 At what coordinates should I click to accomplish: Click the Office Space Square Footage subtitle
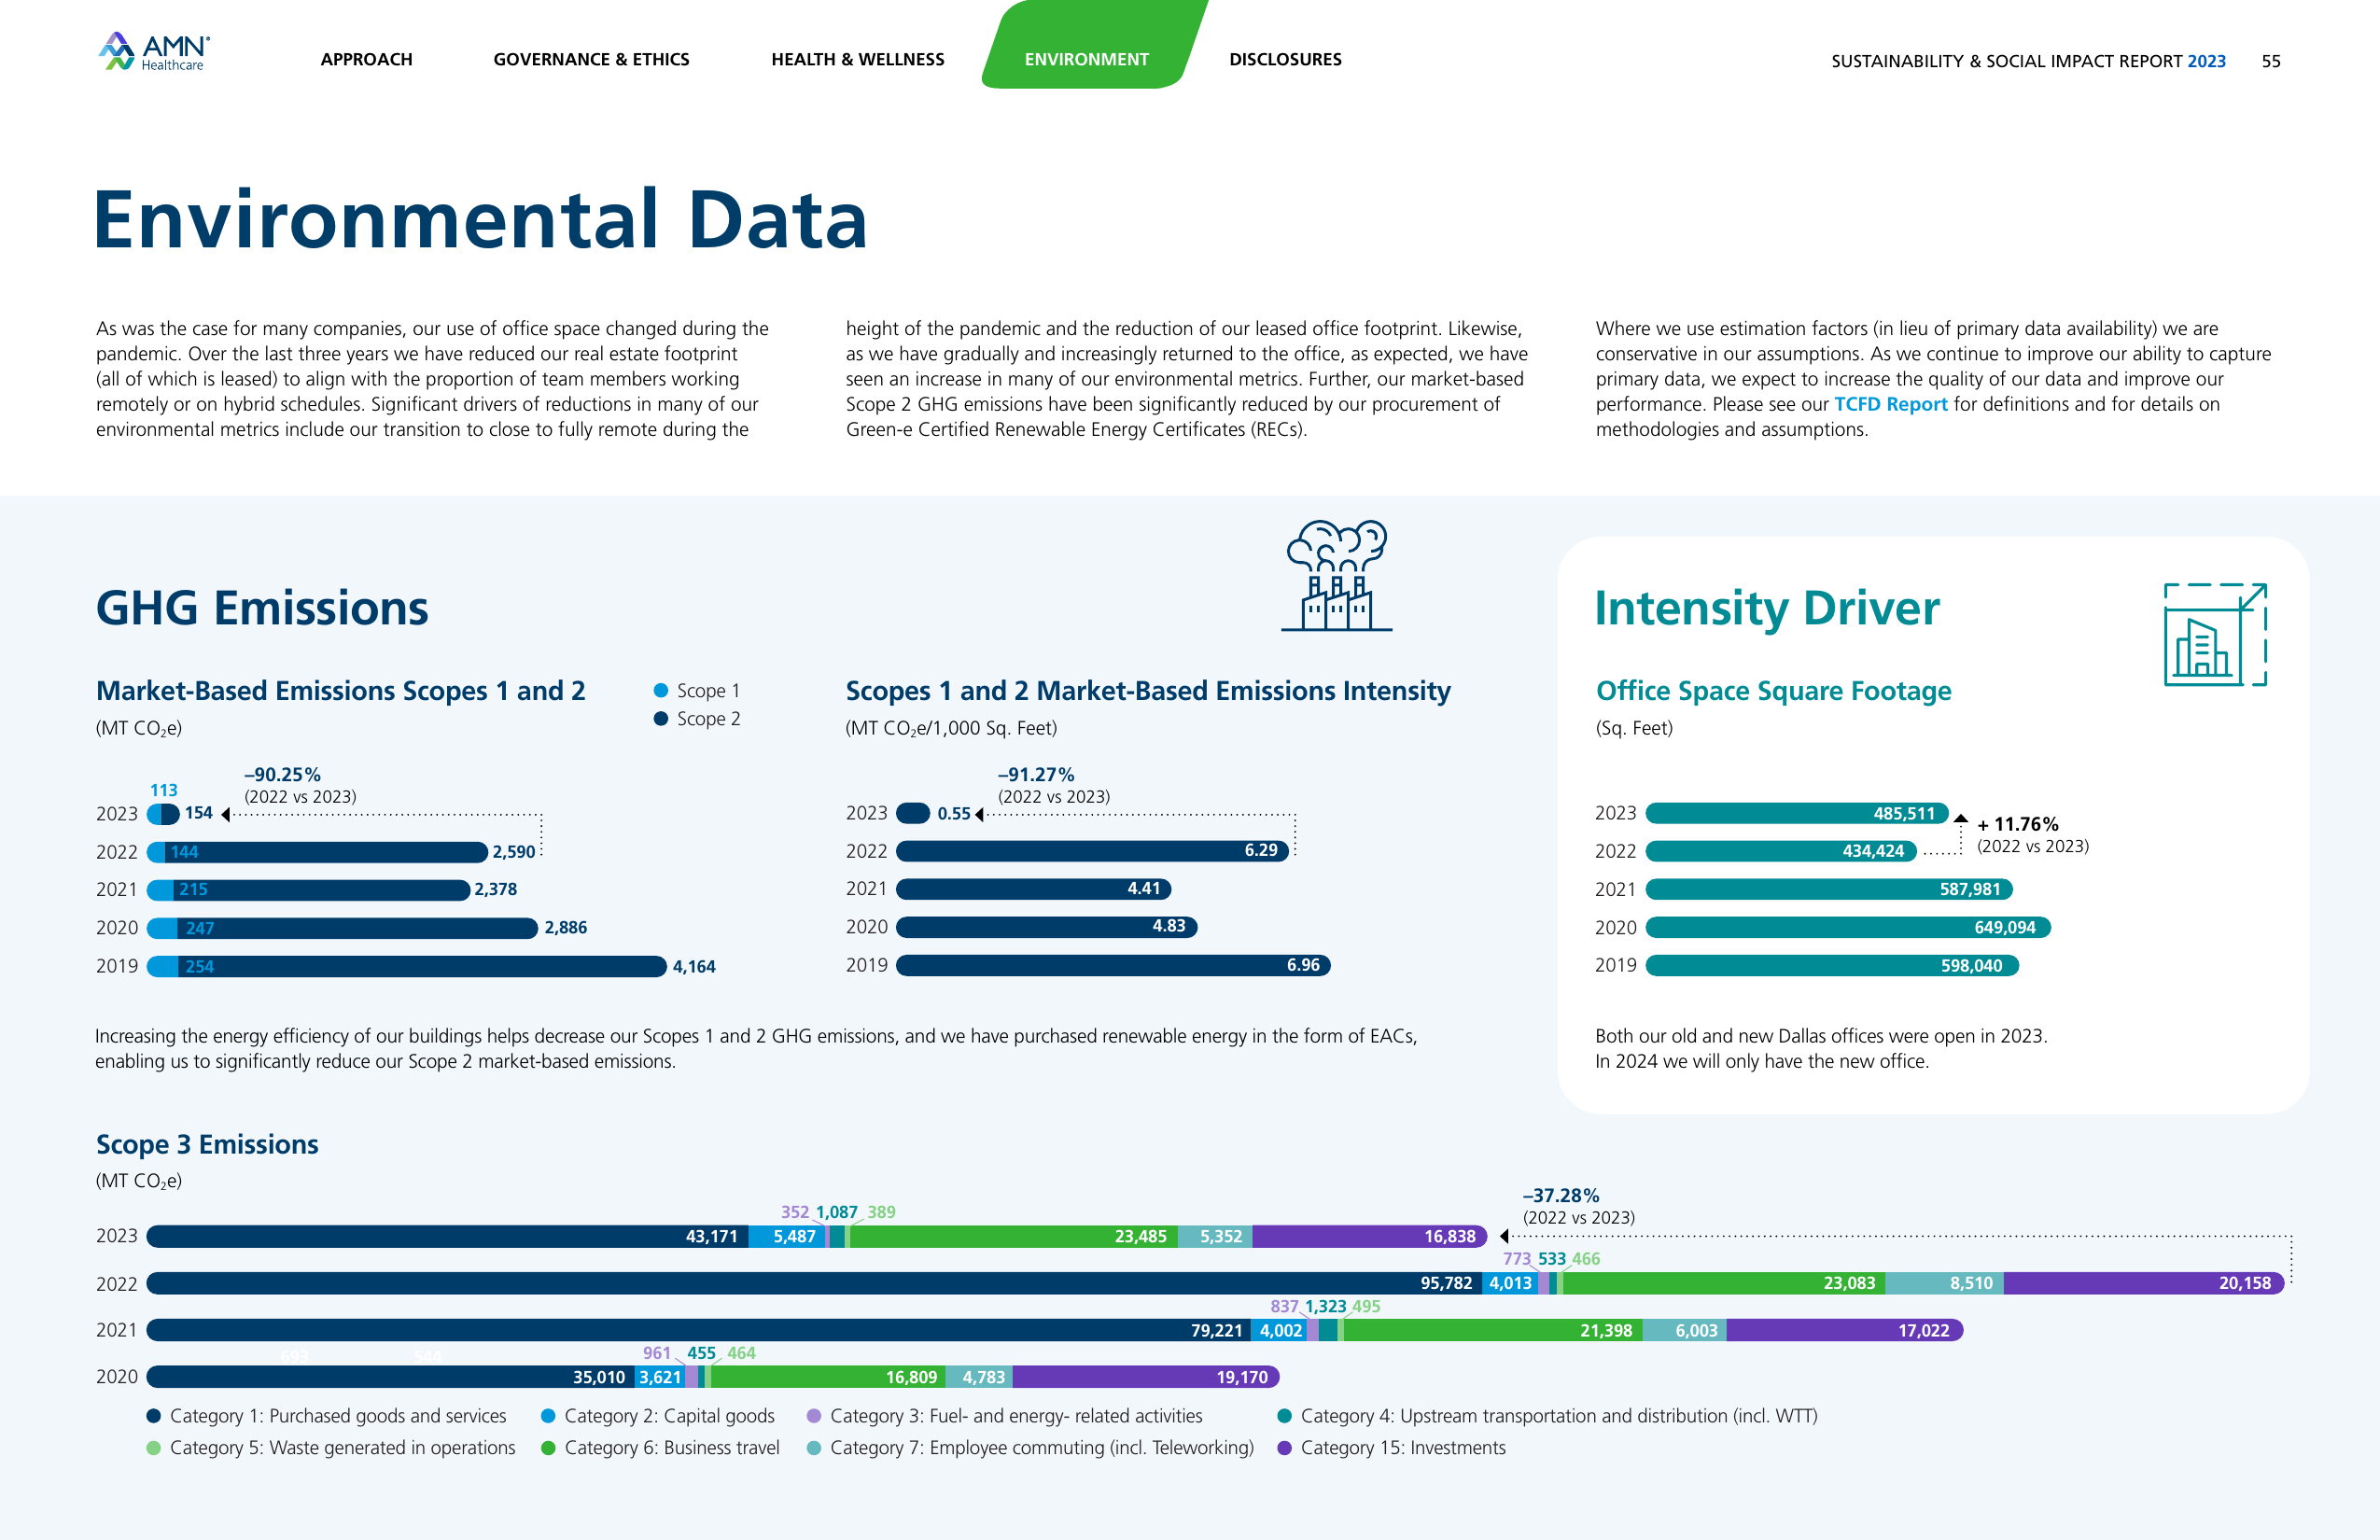click(x=1773, y=691)
